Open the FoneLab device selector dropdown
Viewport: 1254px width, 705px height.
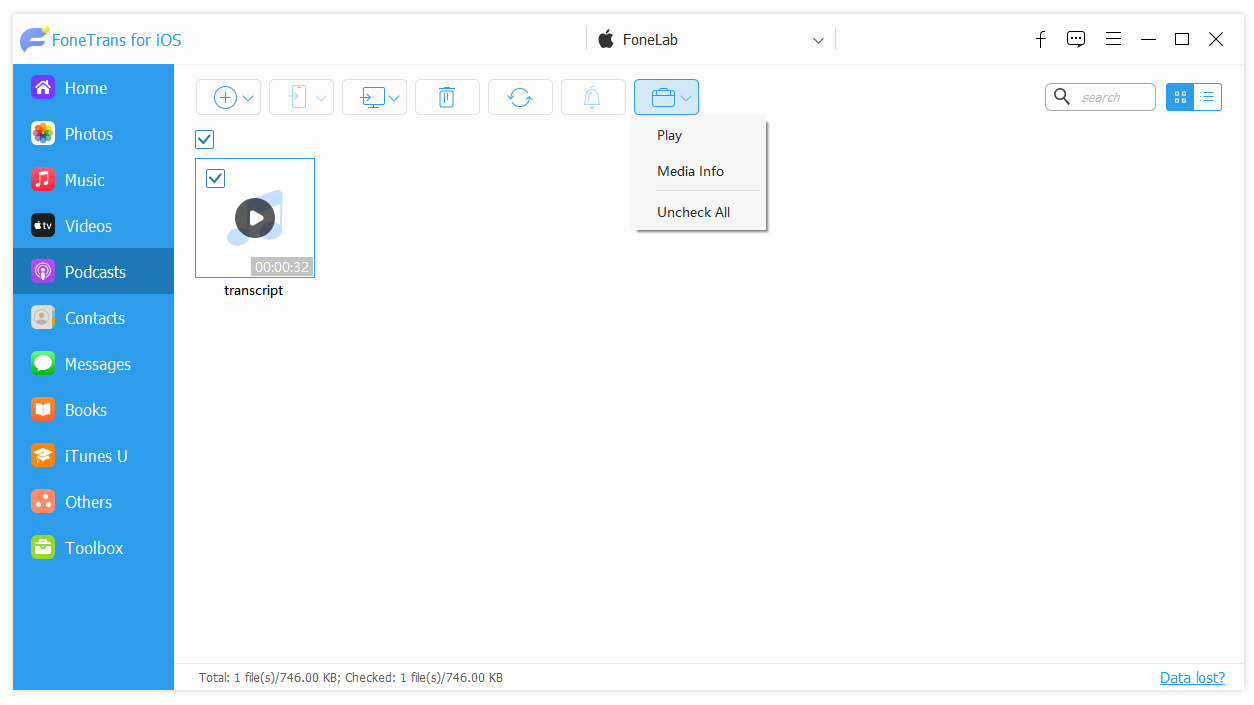710,40
